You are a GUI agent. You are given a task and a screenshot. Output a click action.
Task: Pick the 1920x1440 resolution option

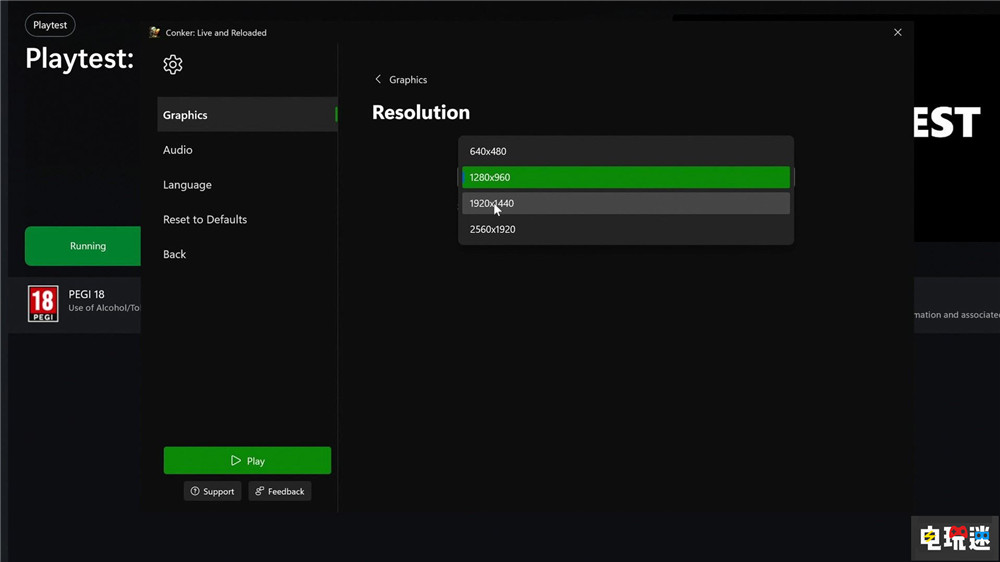point(626,203)
